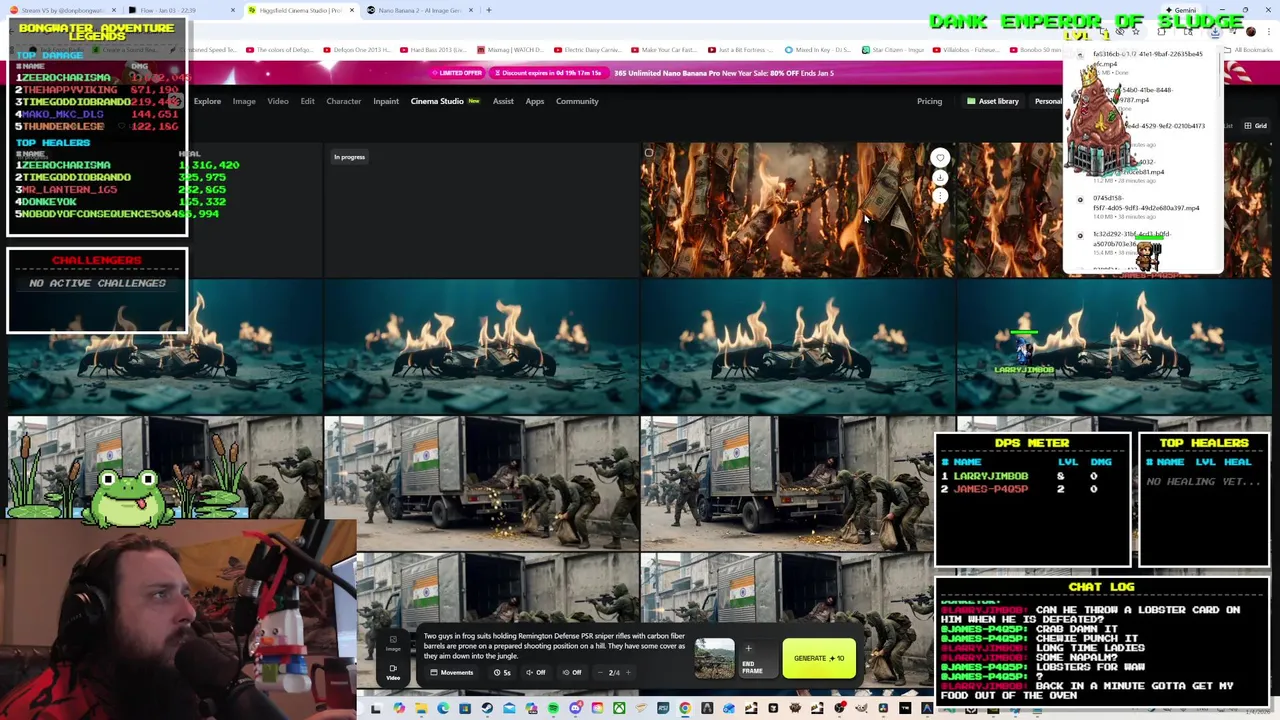The image size is (1280, 720).
Task: Click into the sniper rifles prompt text
Action: (x=554, y=645)
